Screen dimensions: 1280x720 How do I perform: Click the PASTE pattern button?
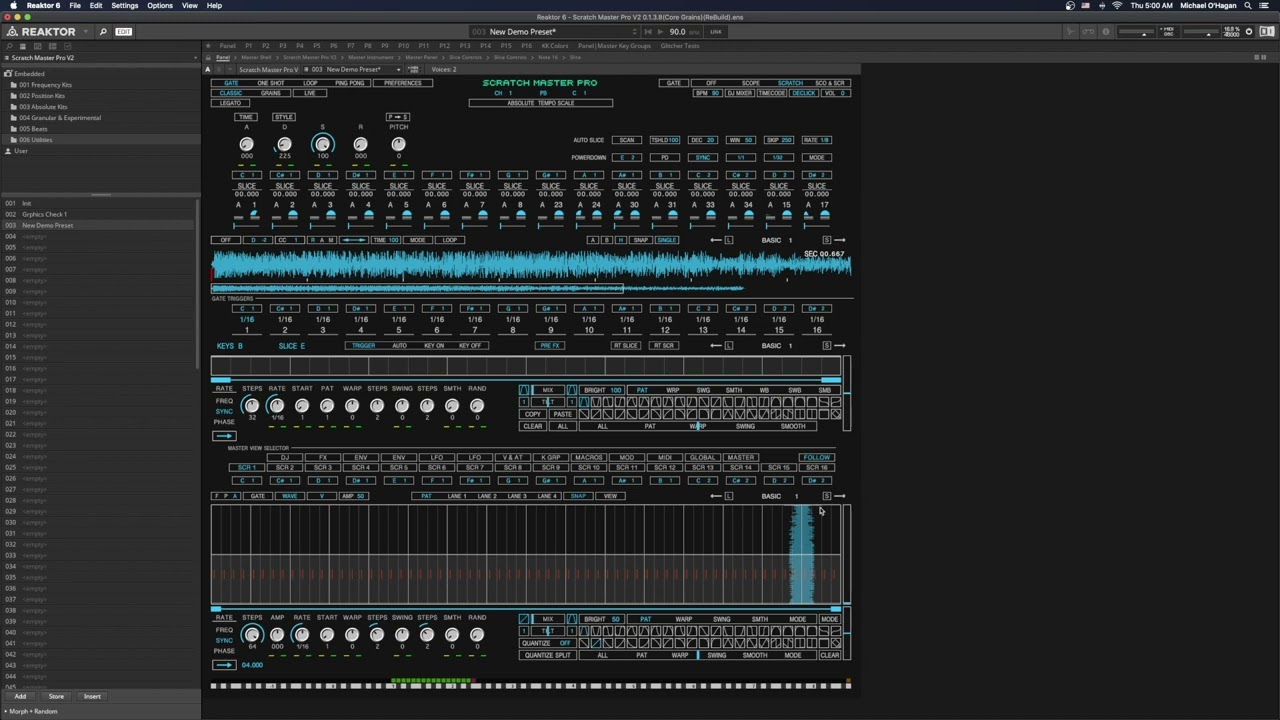[562, 414]
